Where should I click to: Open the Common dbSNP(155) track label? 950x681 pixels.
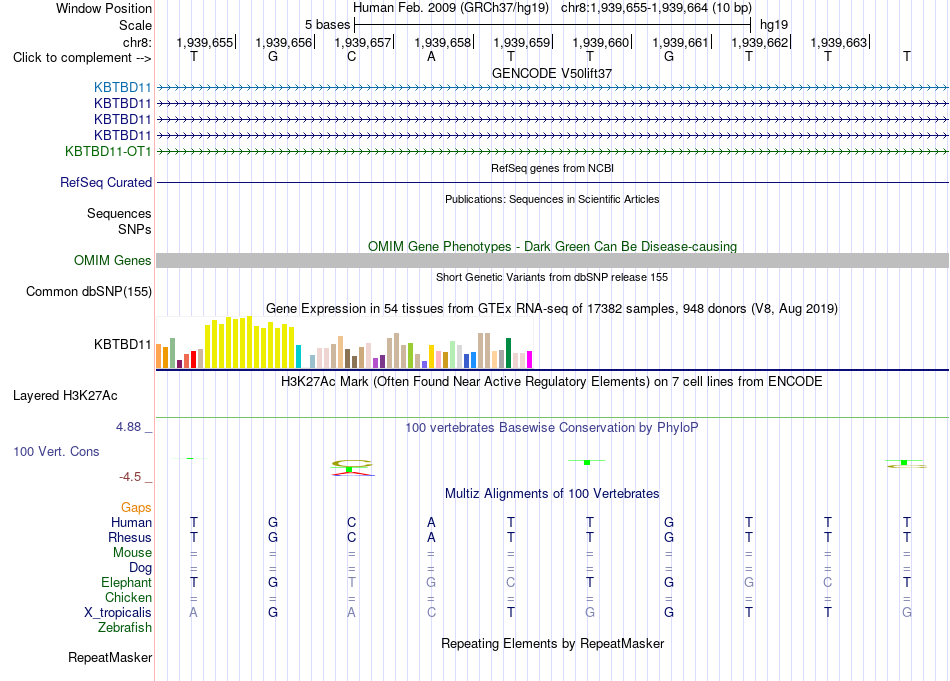coord(88,291)
